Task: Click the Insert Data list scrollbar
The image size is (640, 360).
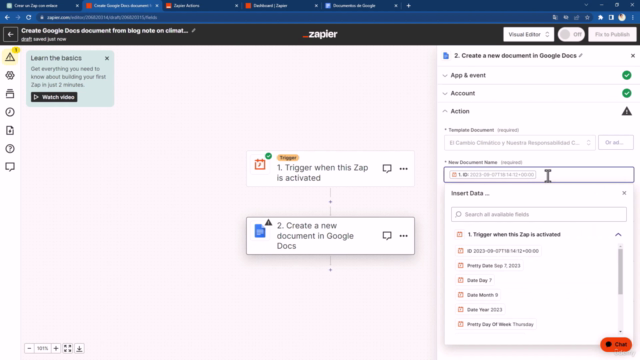Action: [620, 271]
